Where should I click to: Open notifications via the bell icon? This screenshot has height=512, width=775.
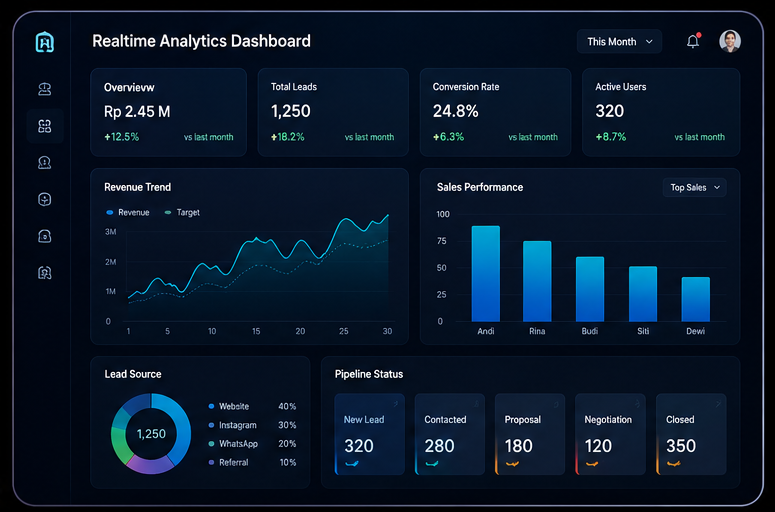693,41
